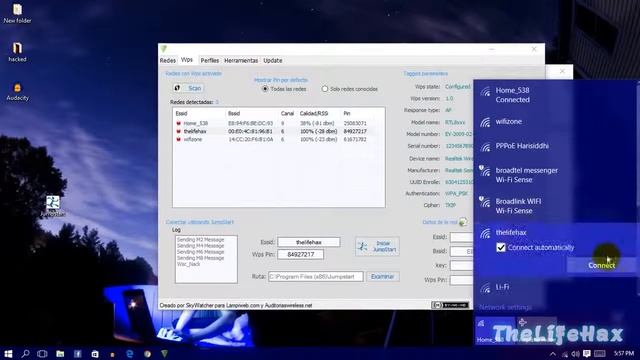Show hidden system tray icons
Viewport: 640px width, 360px height.
click(x=553, y=354)
